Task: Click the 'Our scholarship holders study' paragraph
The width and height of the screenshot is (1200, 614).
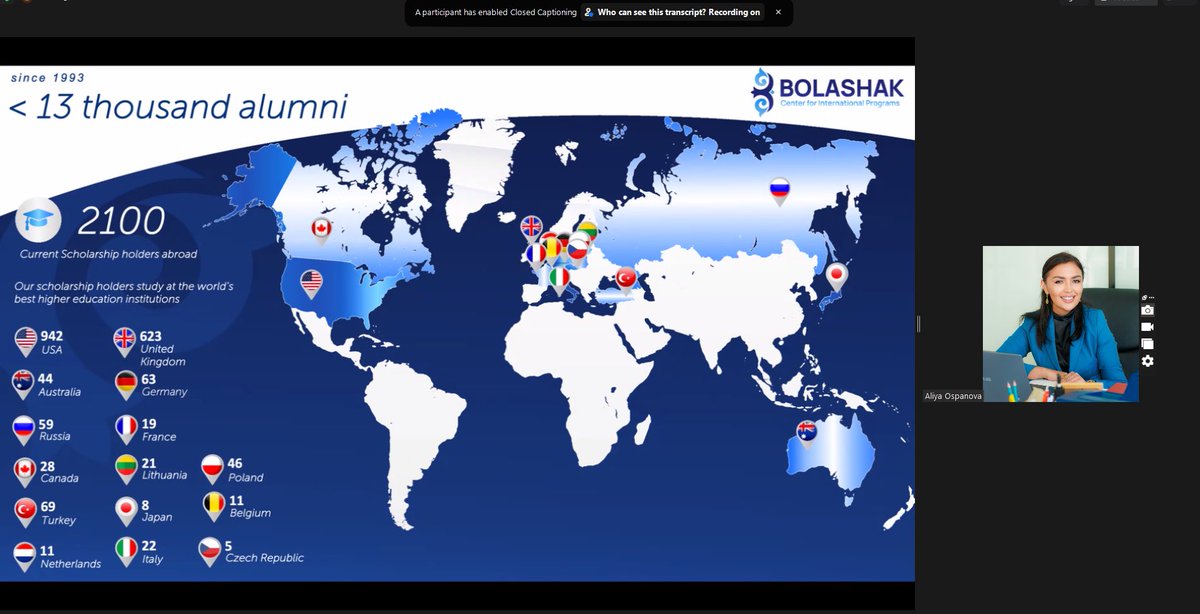Action: click(124, 292)
